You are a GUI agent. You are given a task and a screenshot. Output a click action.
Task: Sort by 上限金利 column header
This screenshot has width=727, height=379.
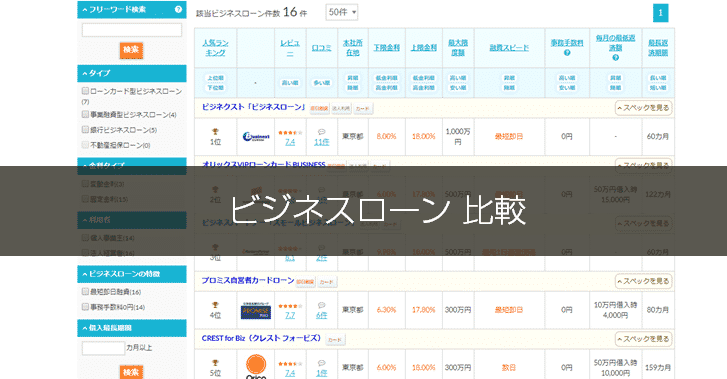[x=424, y=48]
